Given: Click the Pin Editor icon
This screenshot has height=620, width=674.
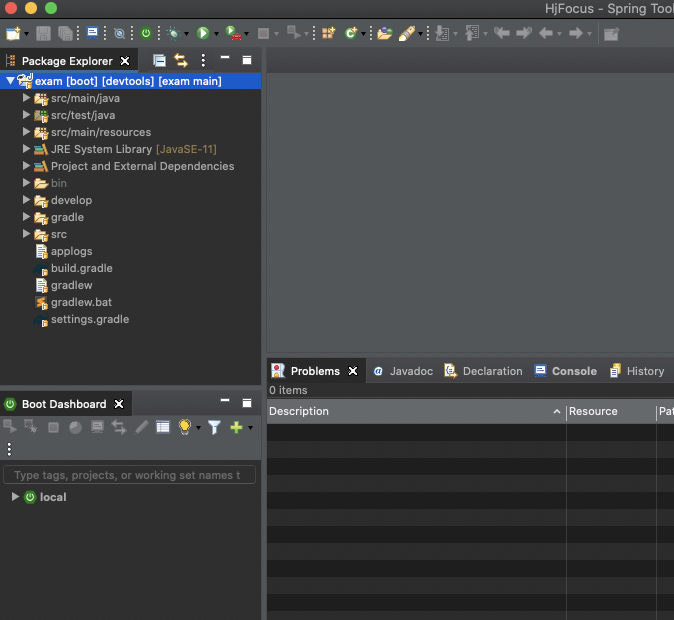Looking at the screenshot, I should pyautogui.click(x=611, y=34).
